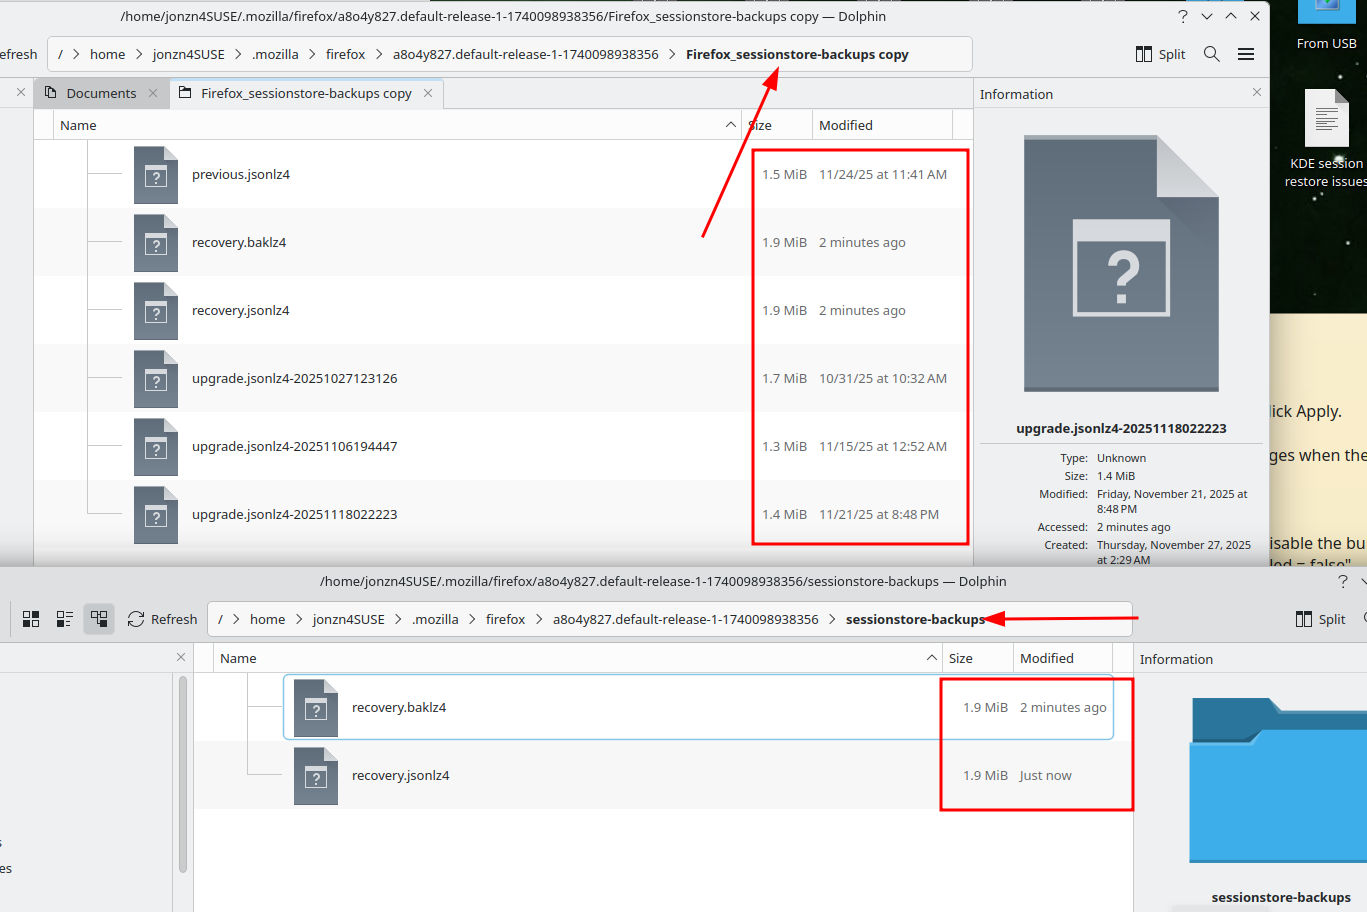1367x912 pixels.
Task: Expand chevron after root slash in upper breadcrumb
Action: [75, 54]
